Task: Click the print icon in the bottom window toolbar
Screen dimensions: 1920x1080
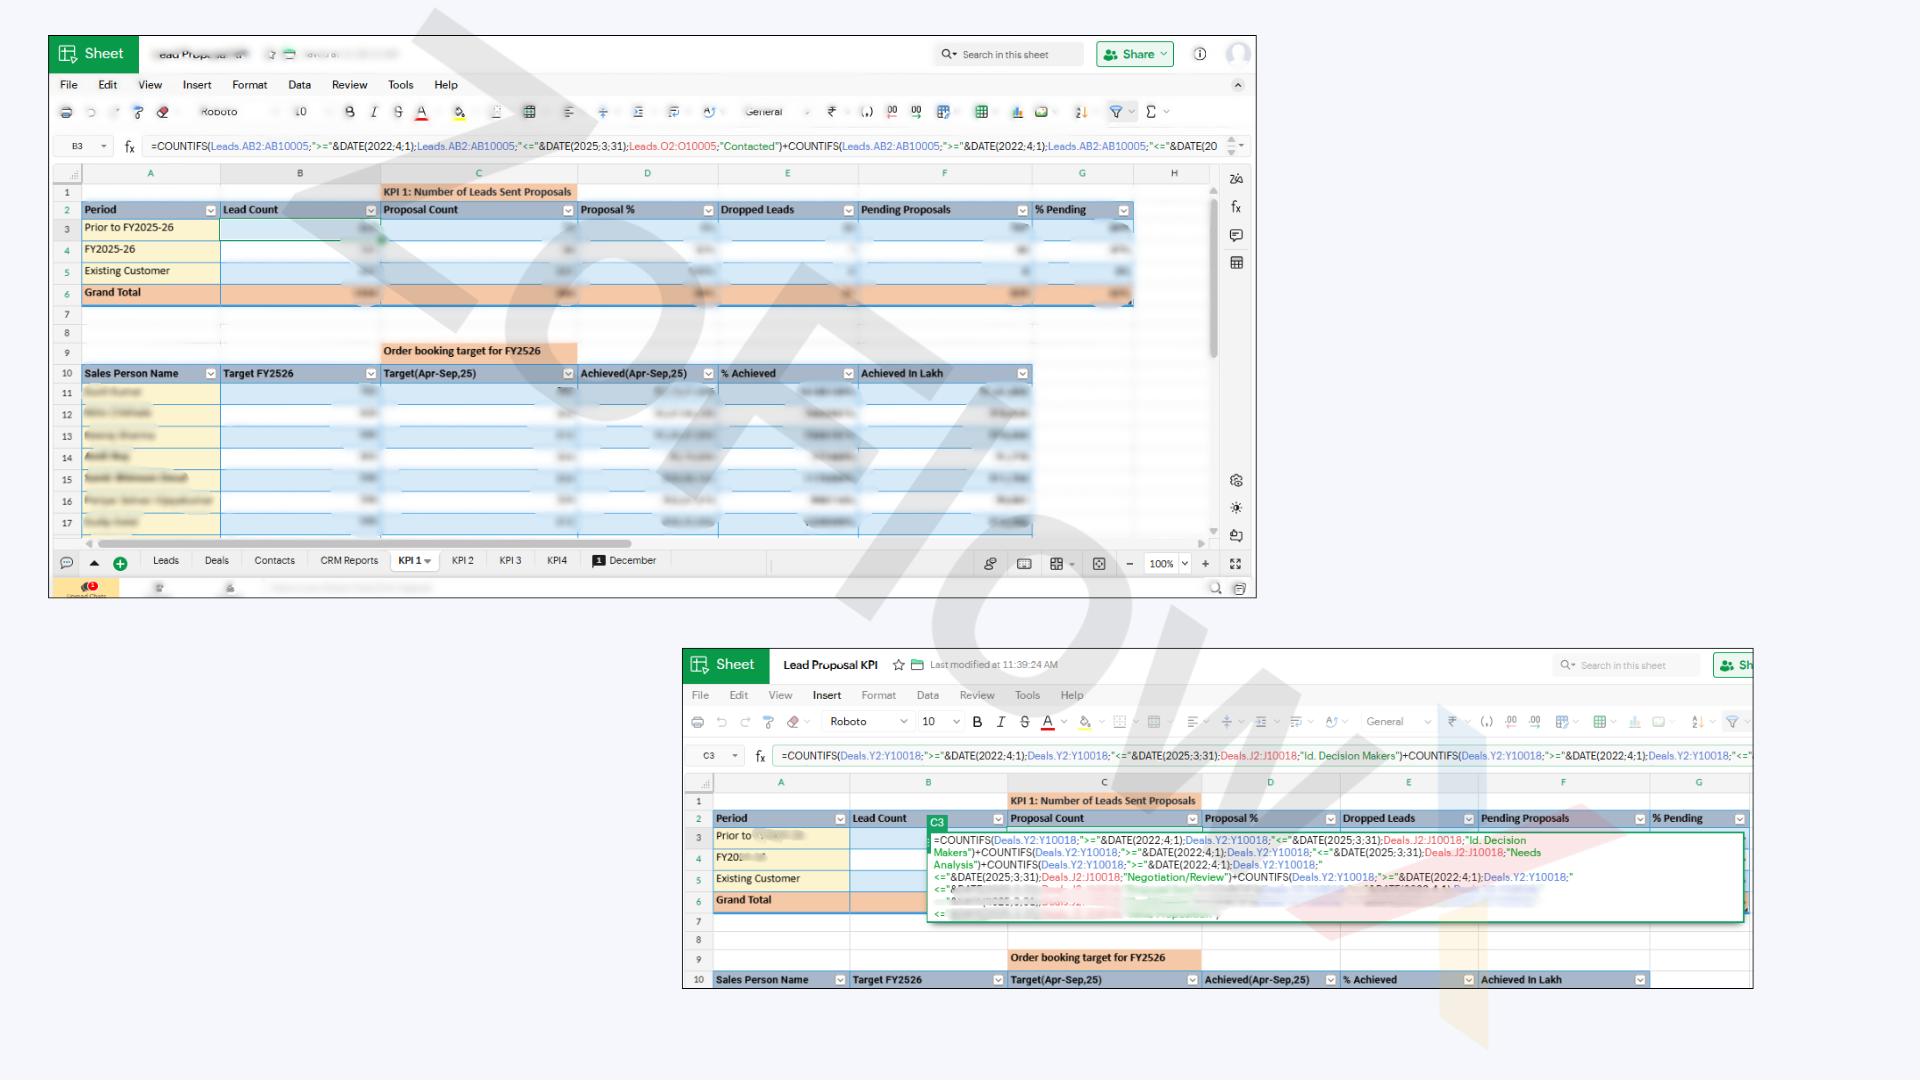Action: click(698, 722)
